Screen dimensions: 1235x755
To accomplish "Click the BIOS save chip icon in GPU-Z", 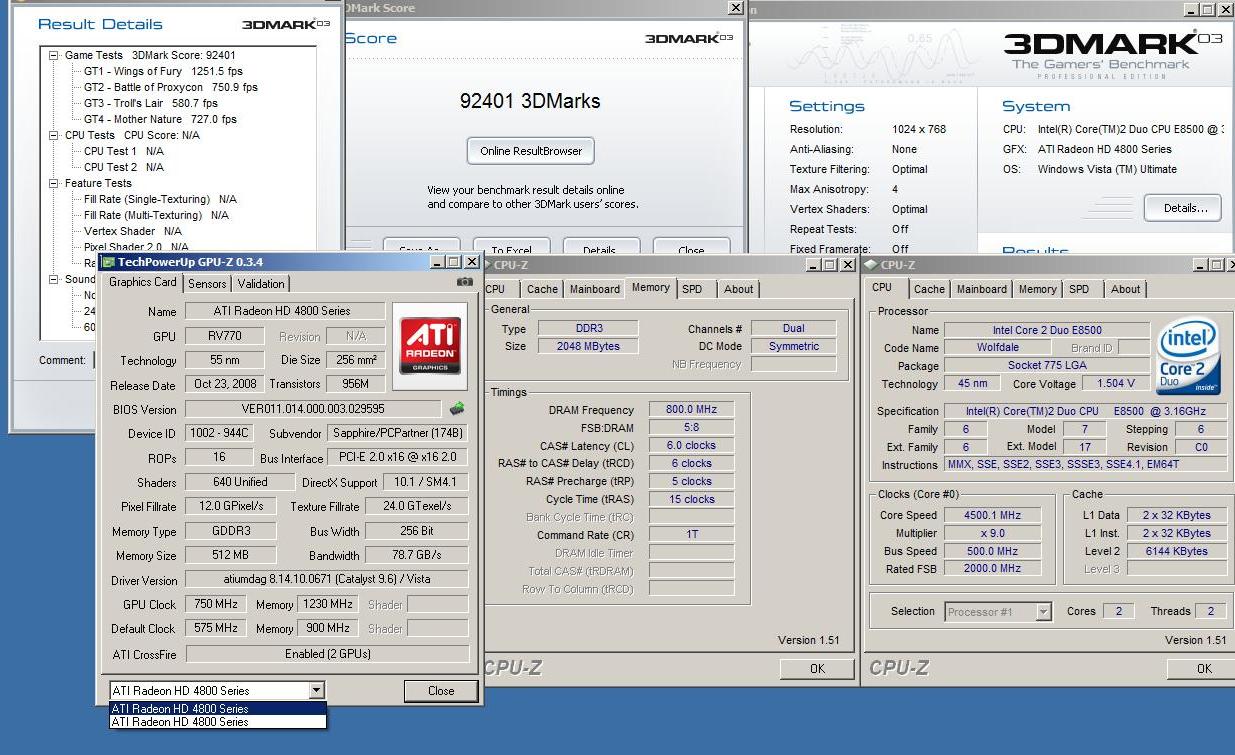I will [x=457, y=409].
